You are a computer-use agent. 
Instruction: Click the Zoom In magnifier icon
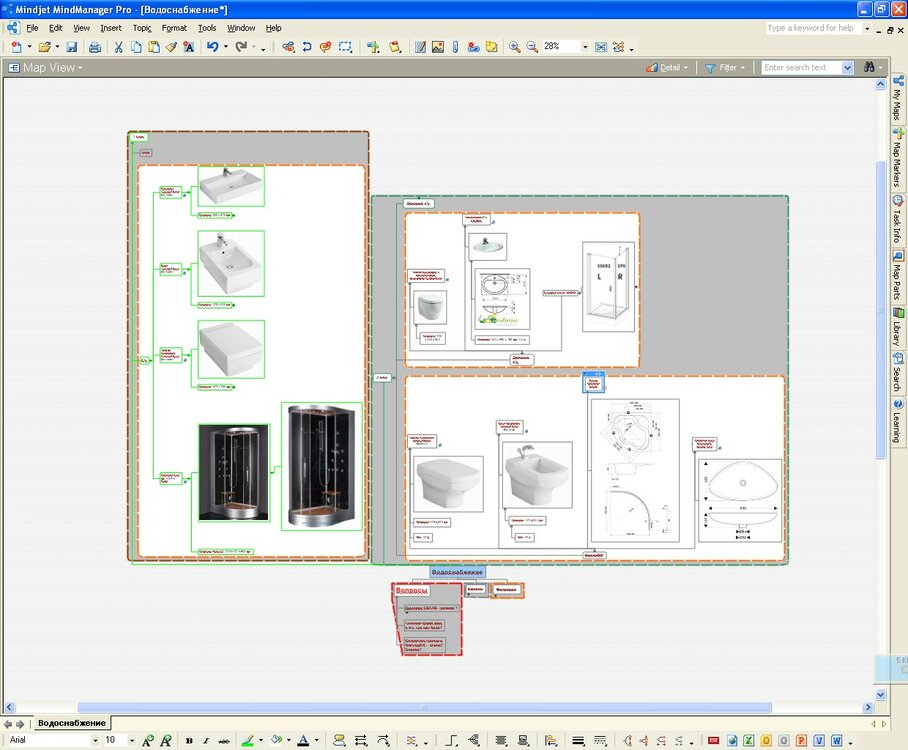click(514, 47)
